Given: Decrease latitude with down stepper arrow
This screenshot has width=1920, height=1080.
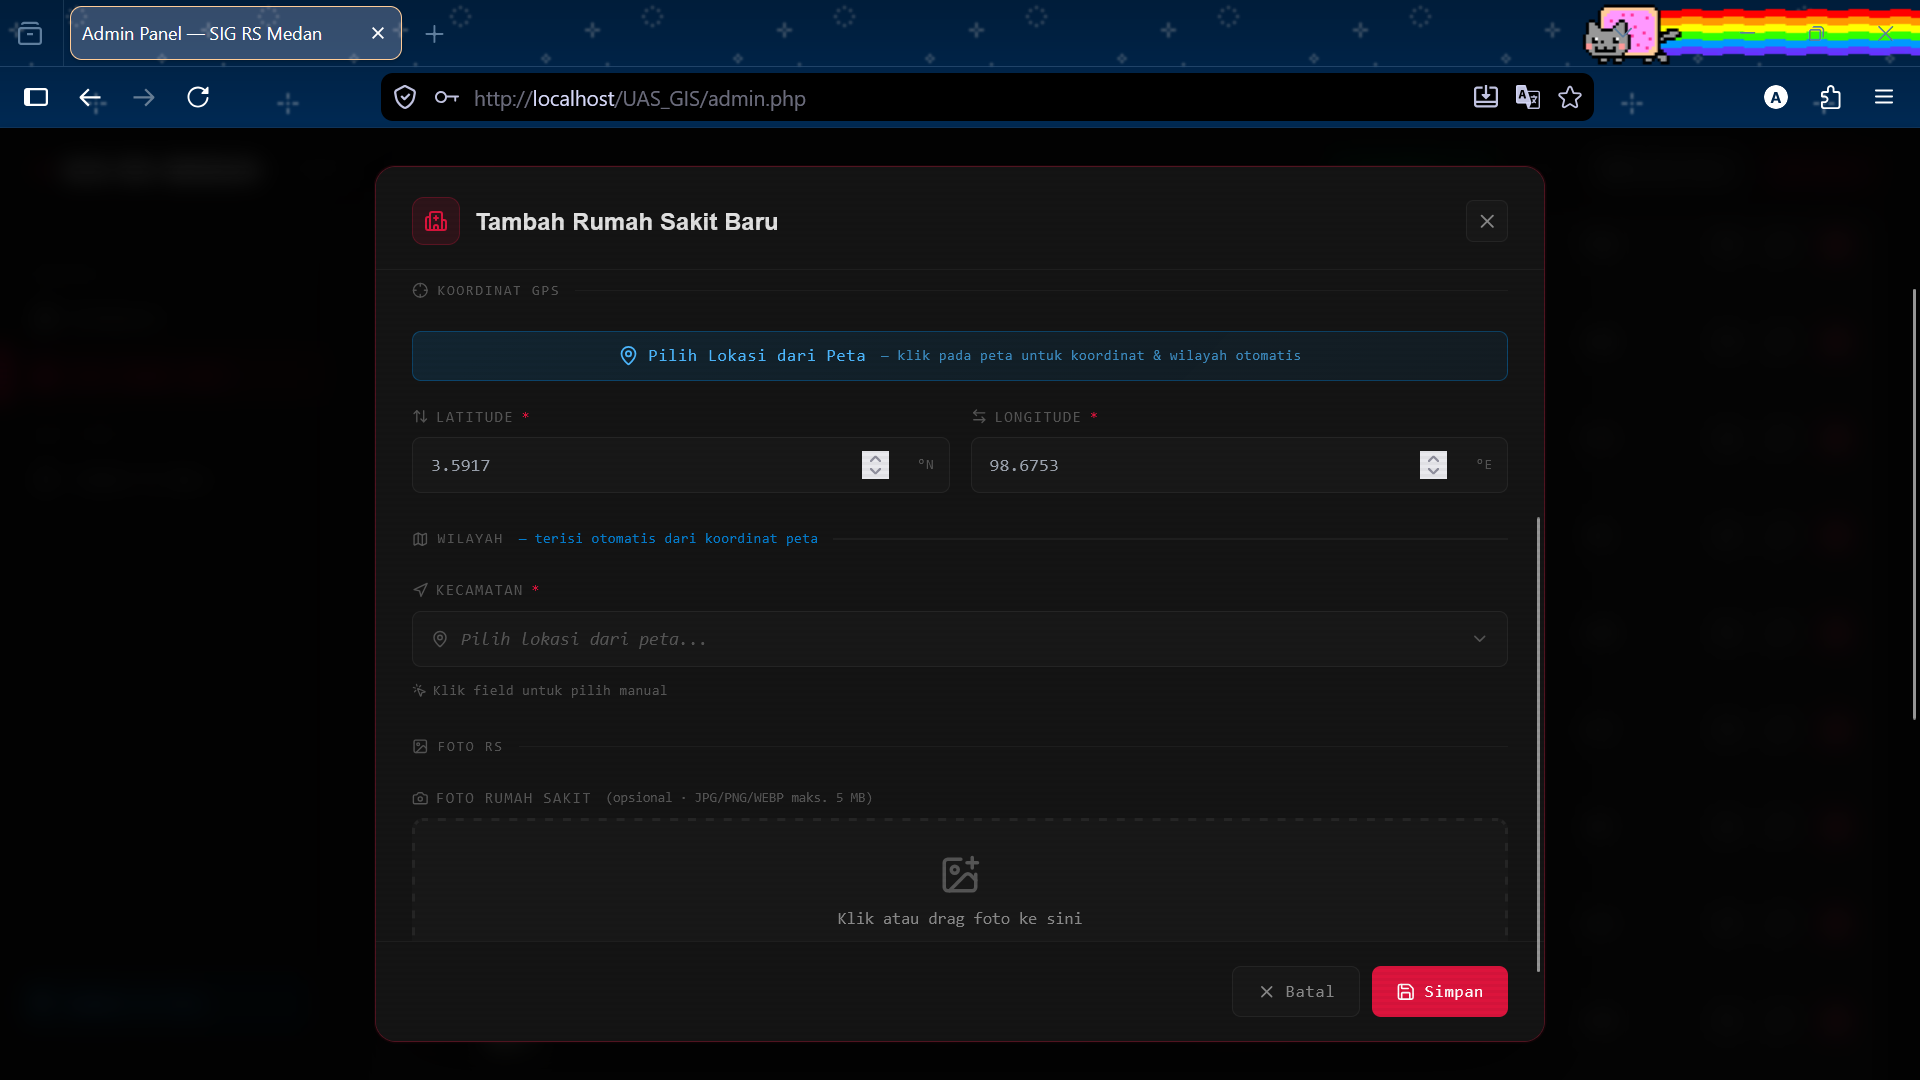Looking at the screenshot, I should click(x=875, y=472).
